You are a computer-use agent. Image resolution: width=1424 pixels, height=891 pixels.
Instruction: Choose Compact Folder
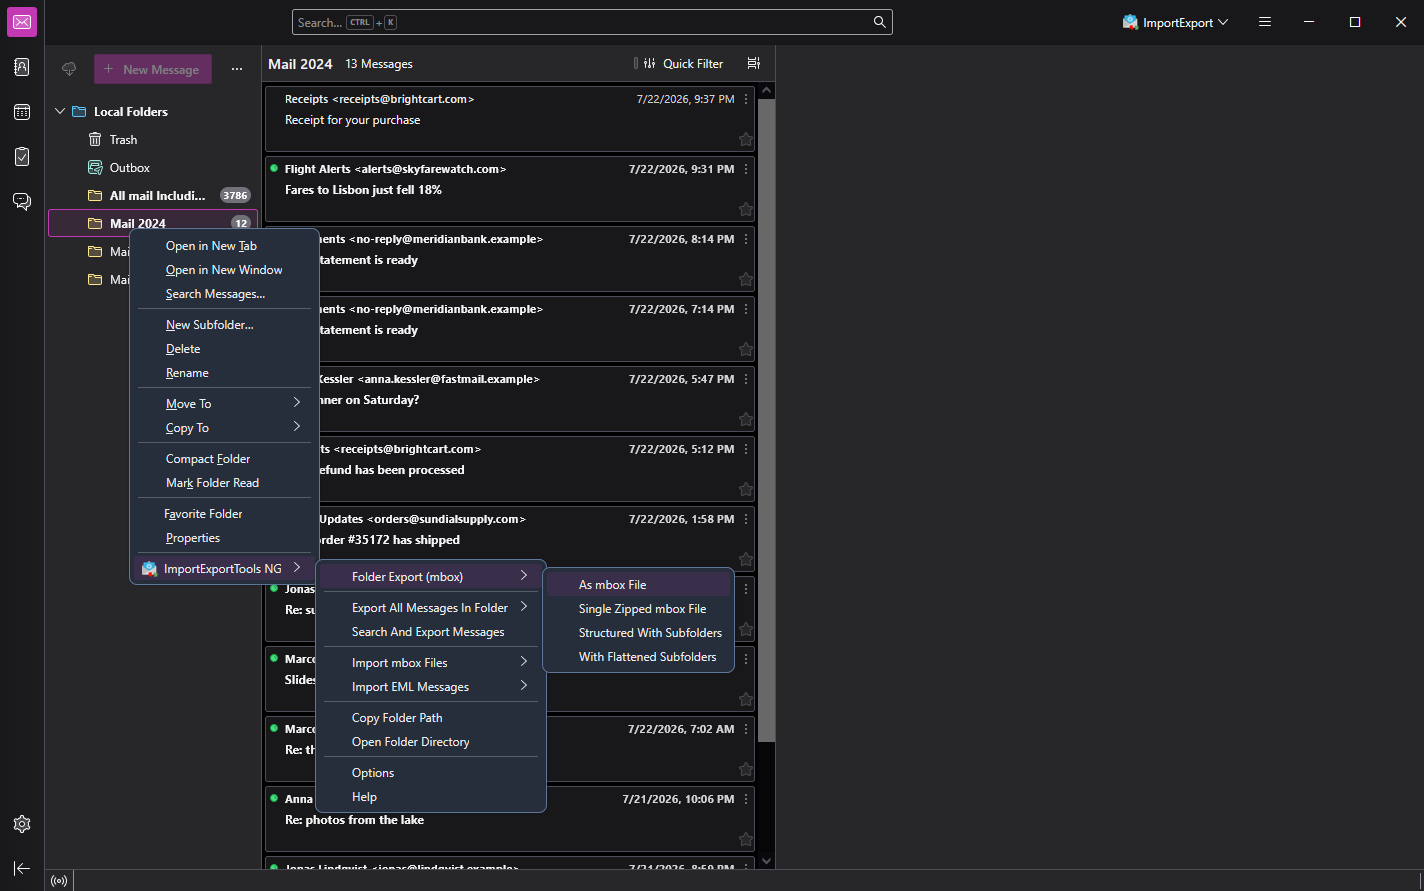(224, 458)
